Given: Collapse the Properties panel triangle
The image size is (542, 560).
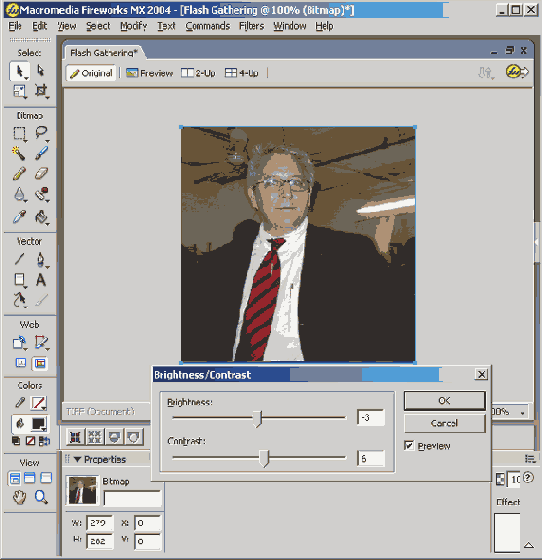Looking at the screenshot, I should (x=77, y=459).
